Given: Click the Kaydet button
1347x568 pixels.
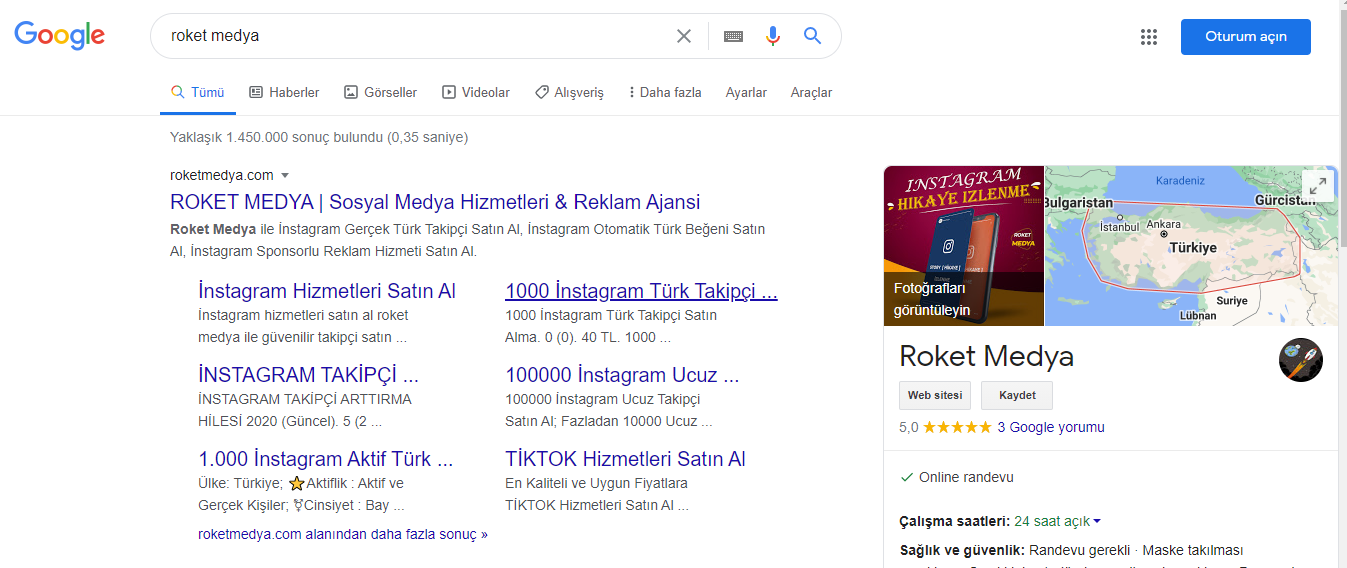Looking at the screenshot, I should click(x=1017, y=395).
